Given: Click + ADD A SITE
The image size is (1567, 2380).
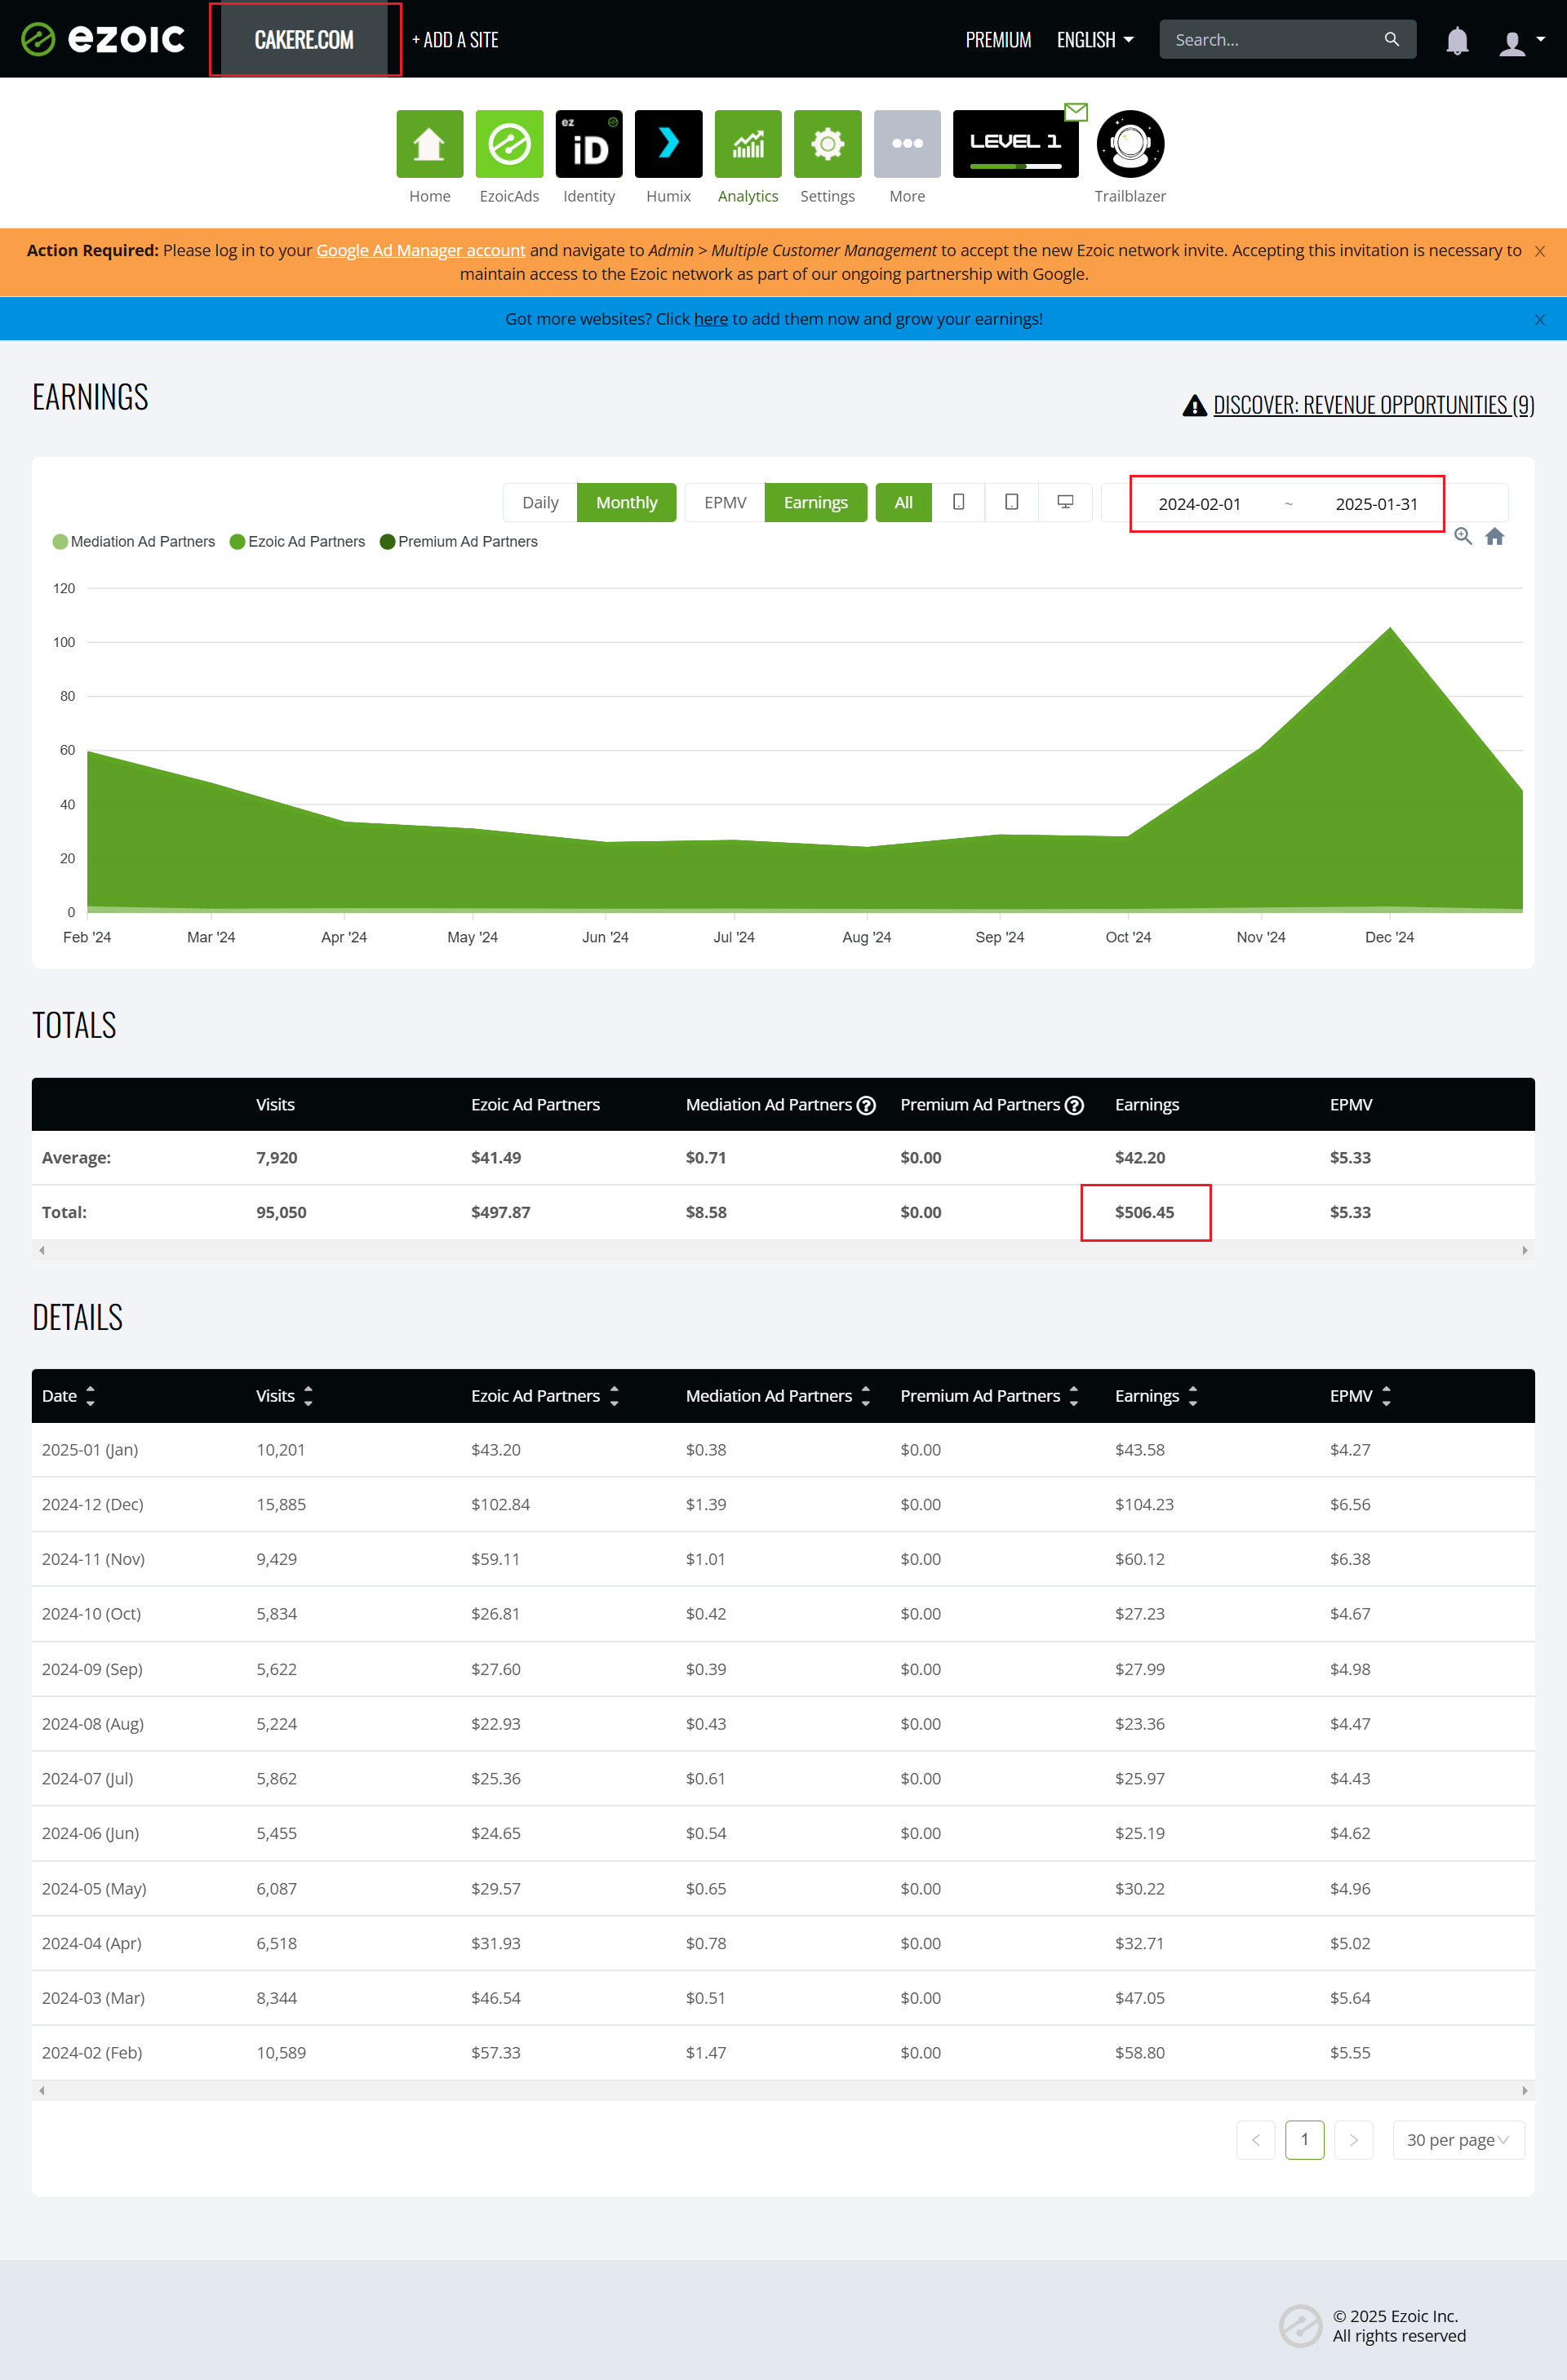Looking at the screenshot, I should point(455,40).
